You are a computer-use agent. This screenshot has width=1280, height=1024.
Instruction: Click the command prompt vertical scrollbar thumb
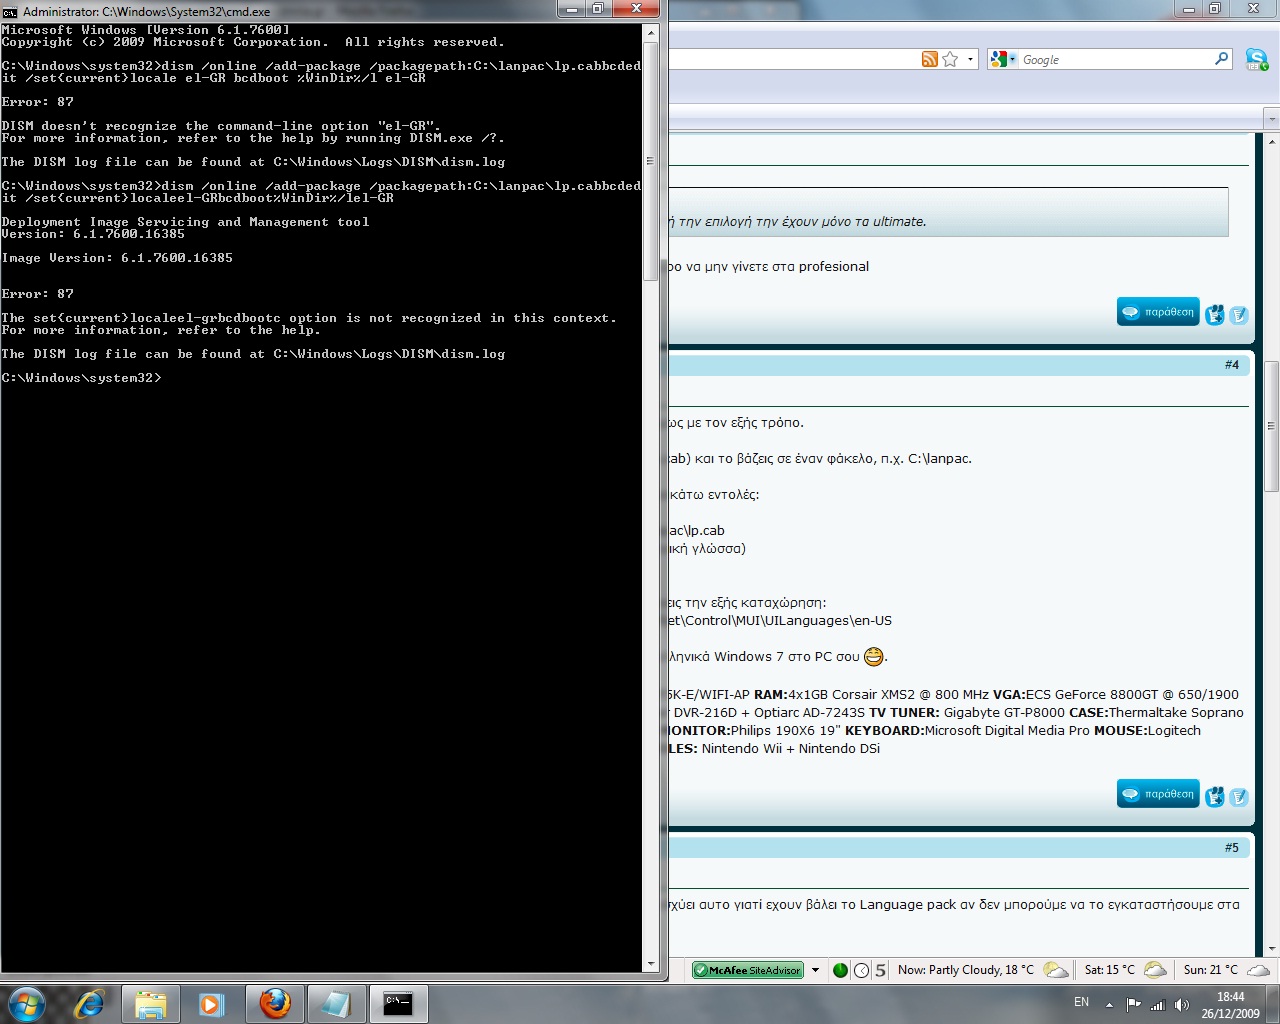click(650, 160)
